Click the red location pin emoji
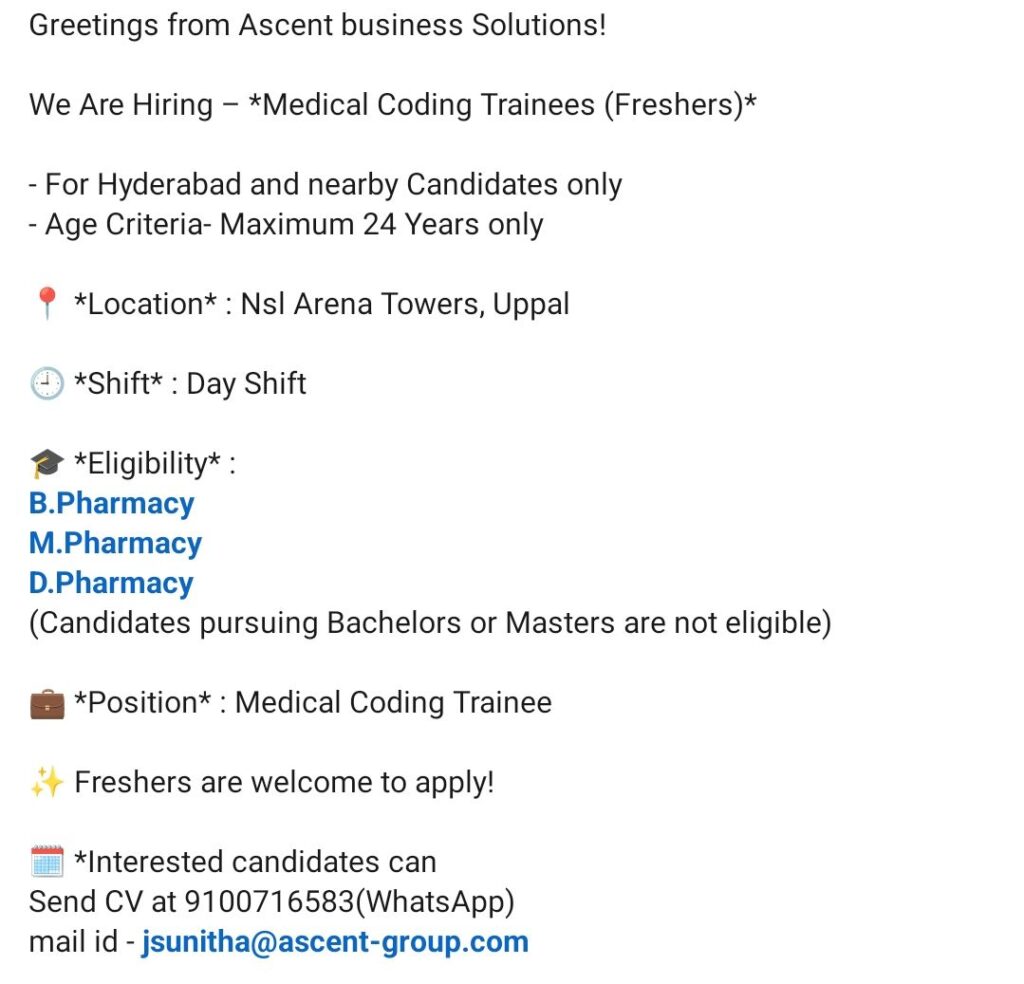The width and height of the screenshot is (1024, 984). (46, 304)
